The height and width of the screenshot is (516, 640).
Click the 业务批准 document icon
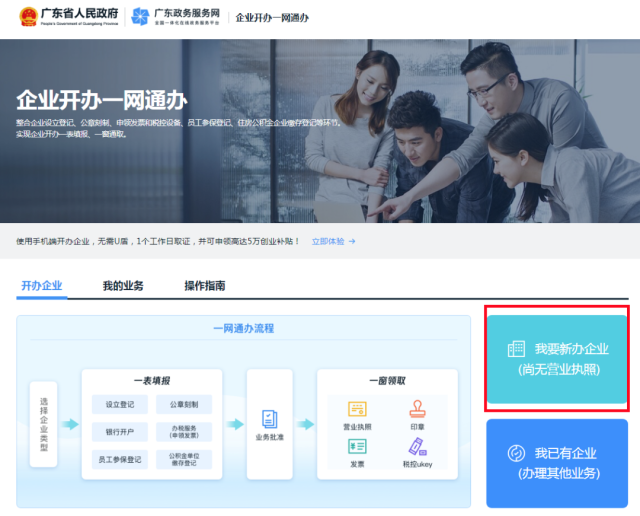coord(269,420)
